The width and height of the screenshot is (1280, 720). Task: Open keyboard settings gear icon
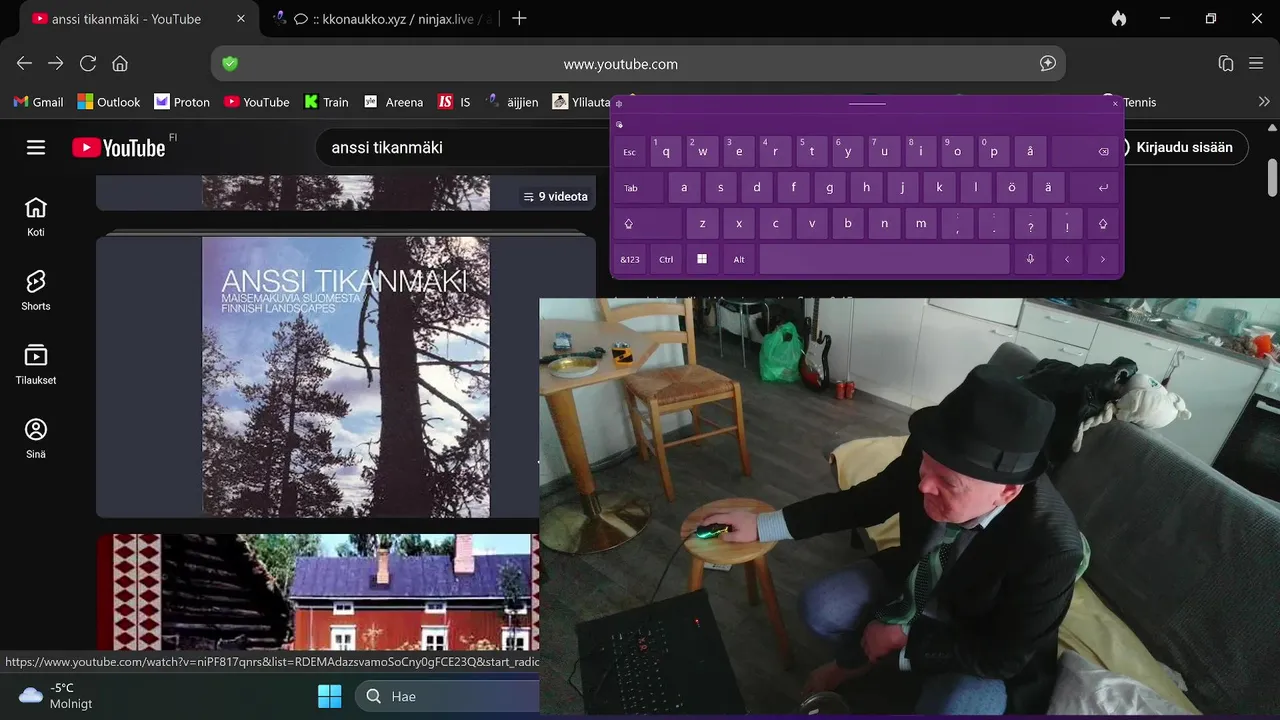[x=619, y=103]
